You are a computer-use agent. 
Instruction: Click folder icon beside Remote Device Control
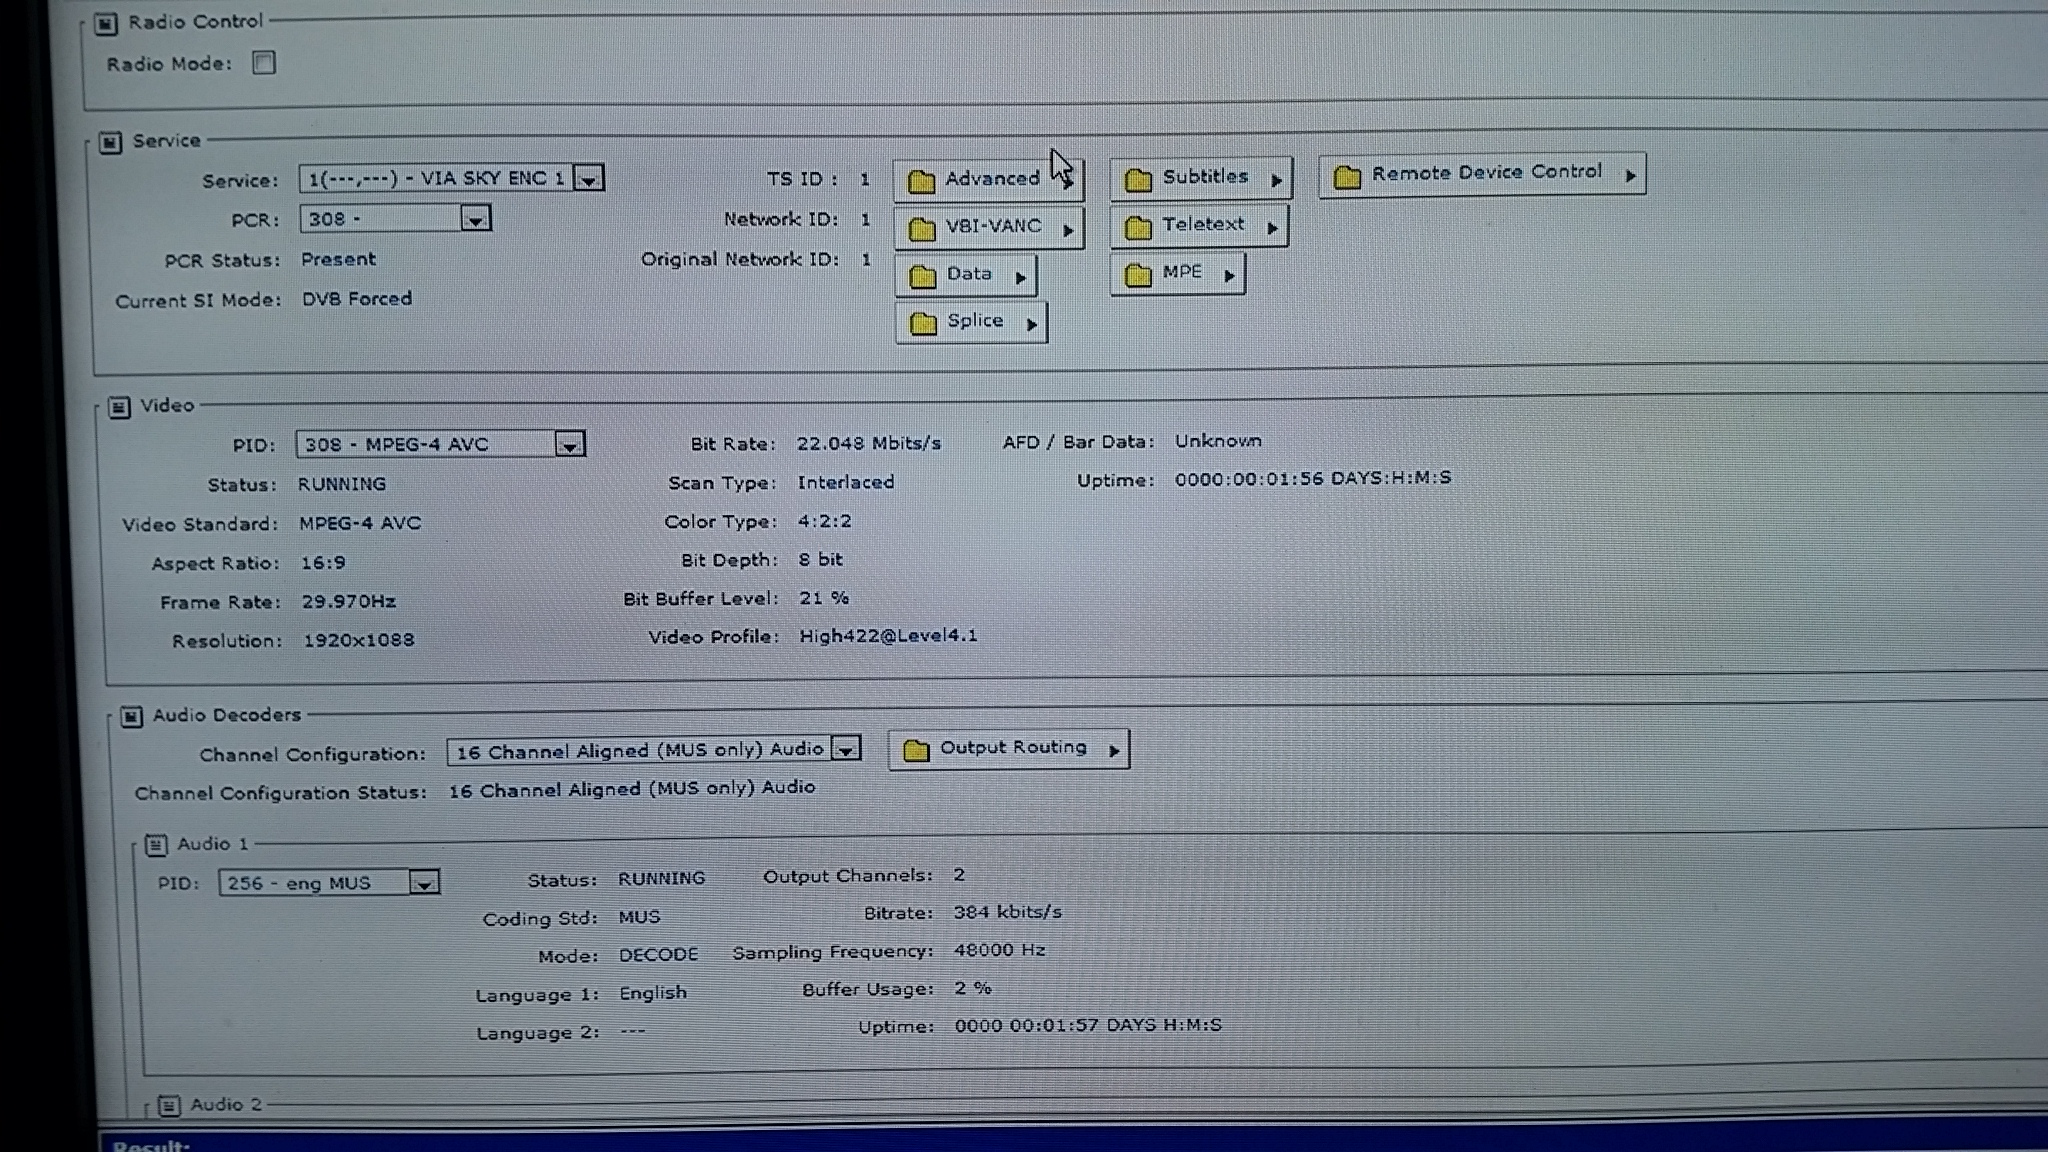click(1347, 177)
